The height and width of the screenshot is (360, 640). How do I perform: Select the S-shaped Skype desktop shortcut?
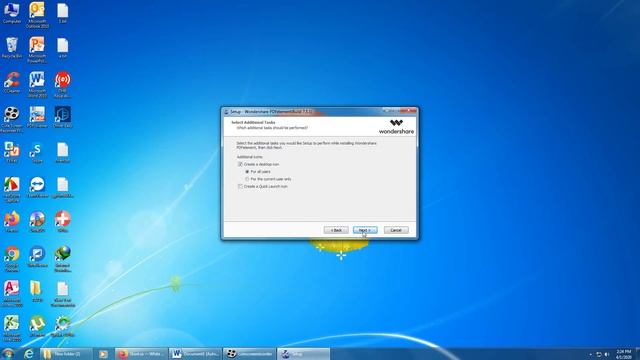[37, 153]
